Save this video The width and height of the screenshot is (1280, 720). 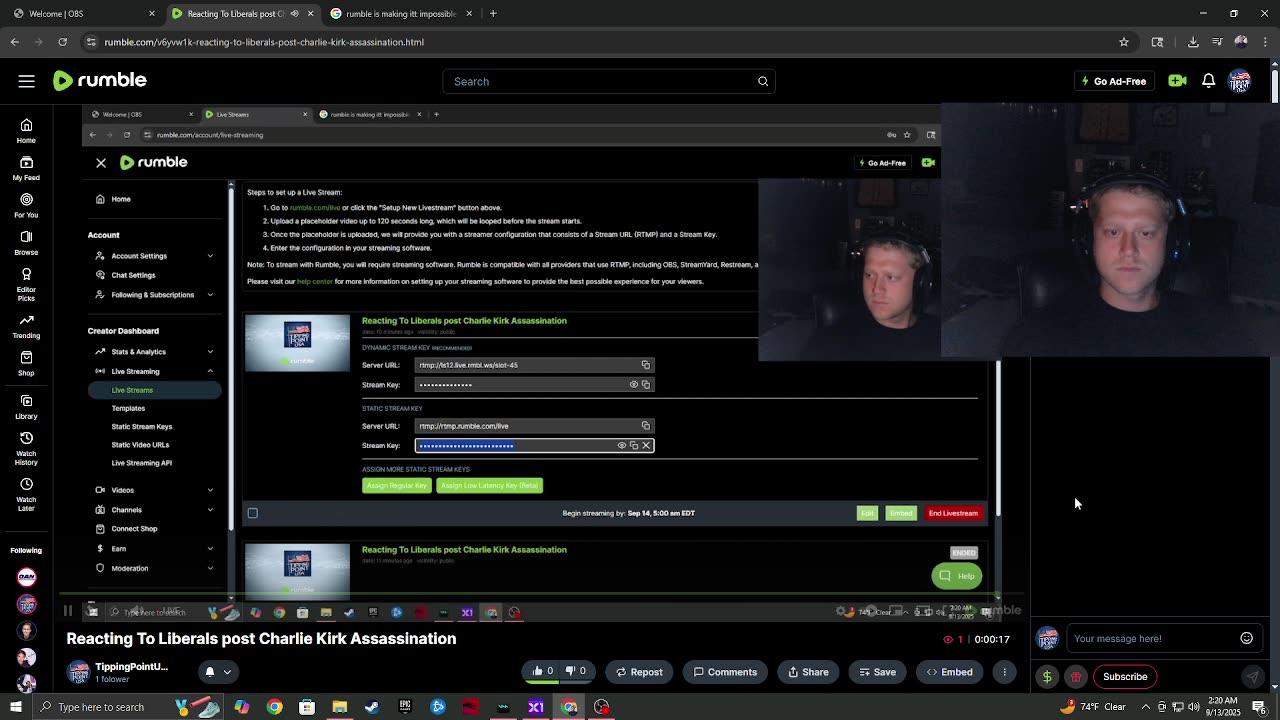pyautogui.click(x=877, y=672)
